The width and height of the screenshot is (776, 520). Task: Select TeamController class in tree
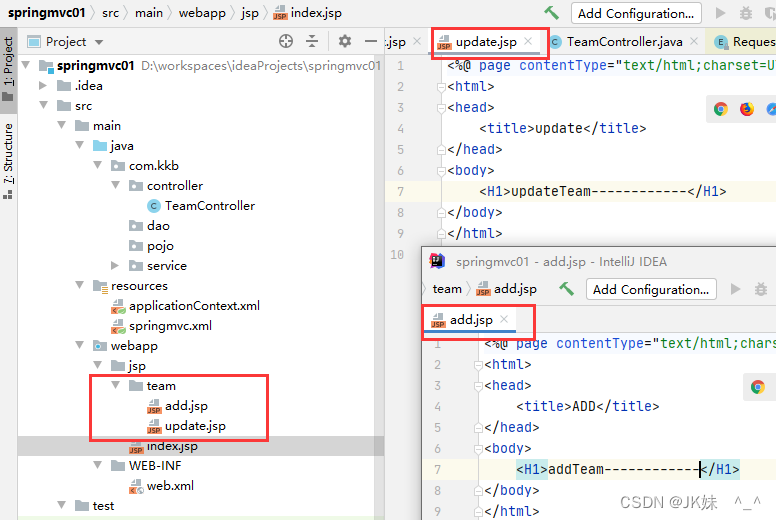[x=201, y=206]
